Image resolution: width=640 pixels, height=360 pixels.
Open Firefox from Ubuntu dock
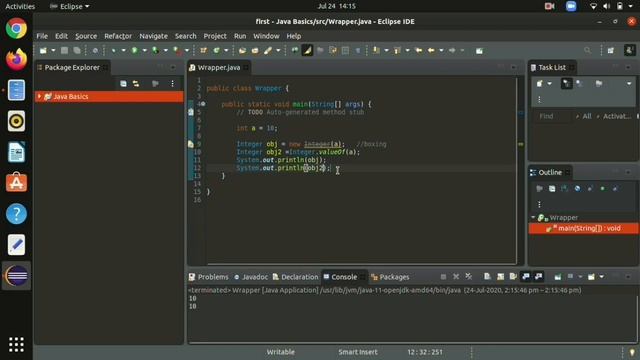pos(16,60)
